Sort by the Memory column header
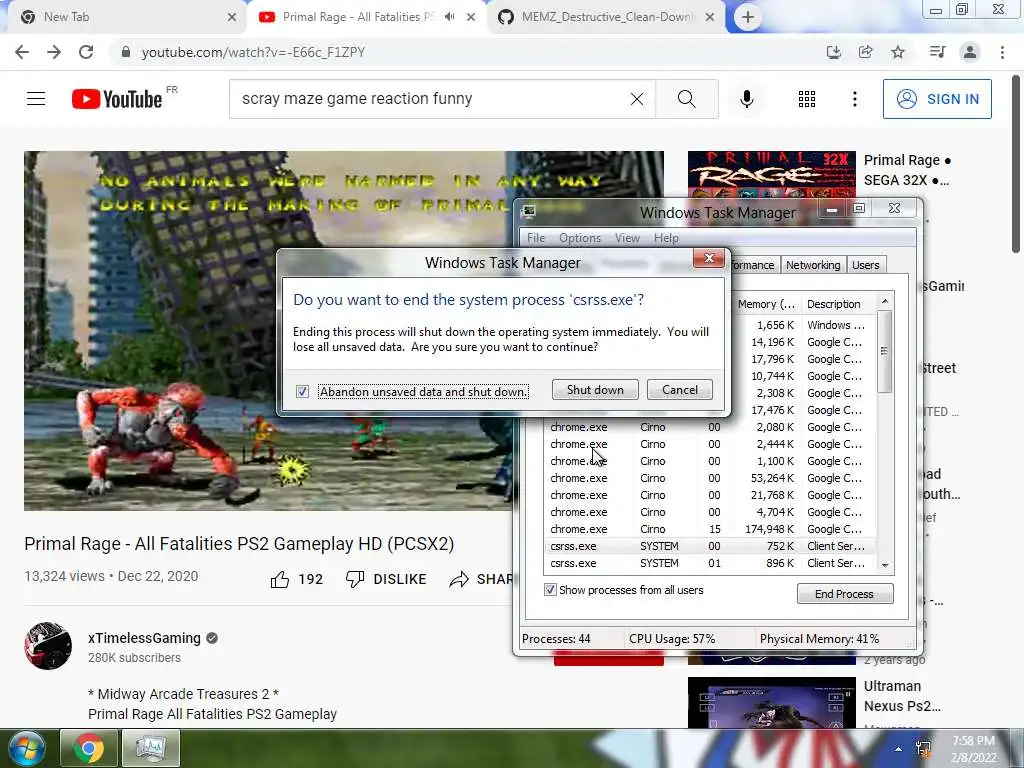The height and width of the screenshot is (768, 1024). [x=765, y=304]
